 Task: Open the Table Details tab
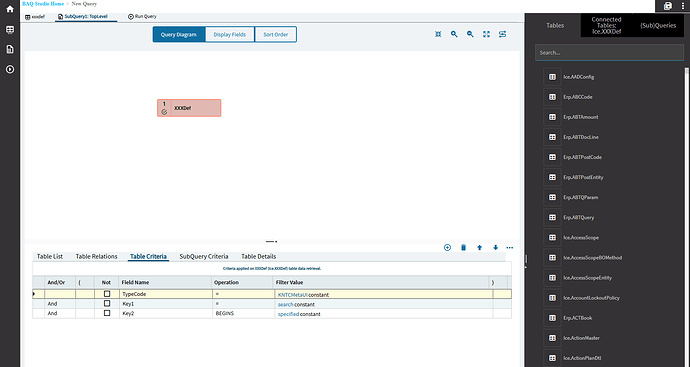258,257
